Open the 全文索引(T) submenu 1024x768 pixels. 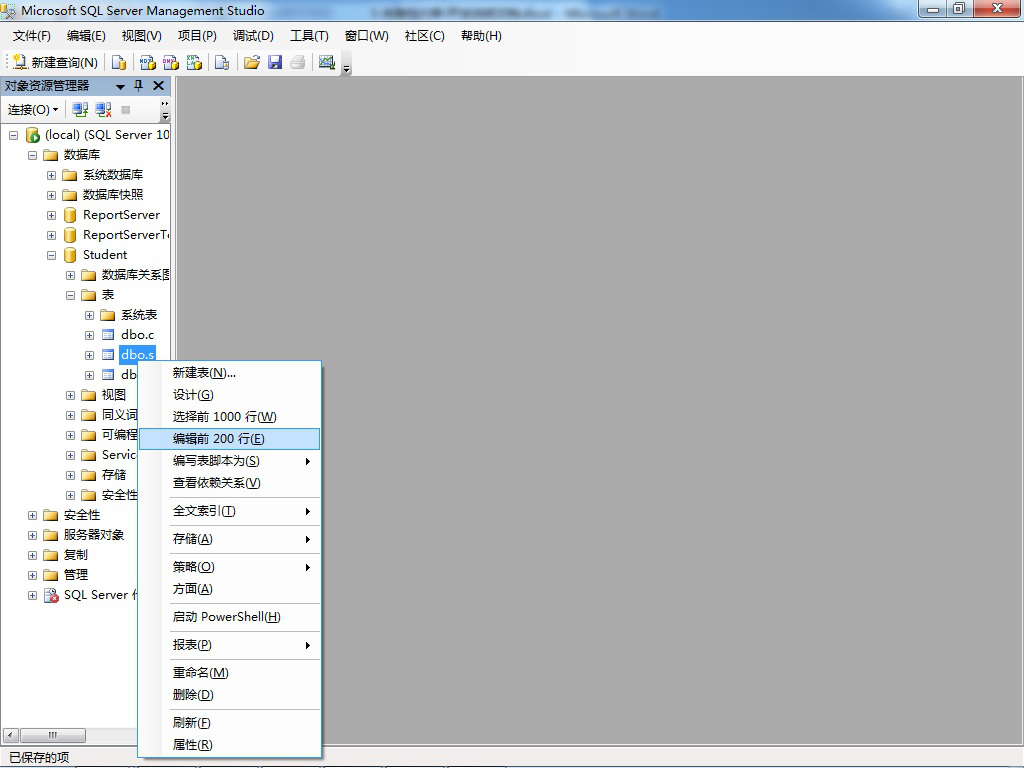click(x=230, y=511)
